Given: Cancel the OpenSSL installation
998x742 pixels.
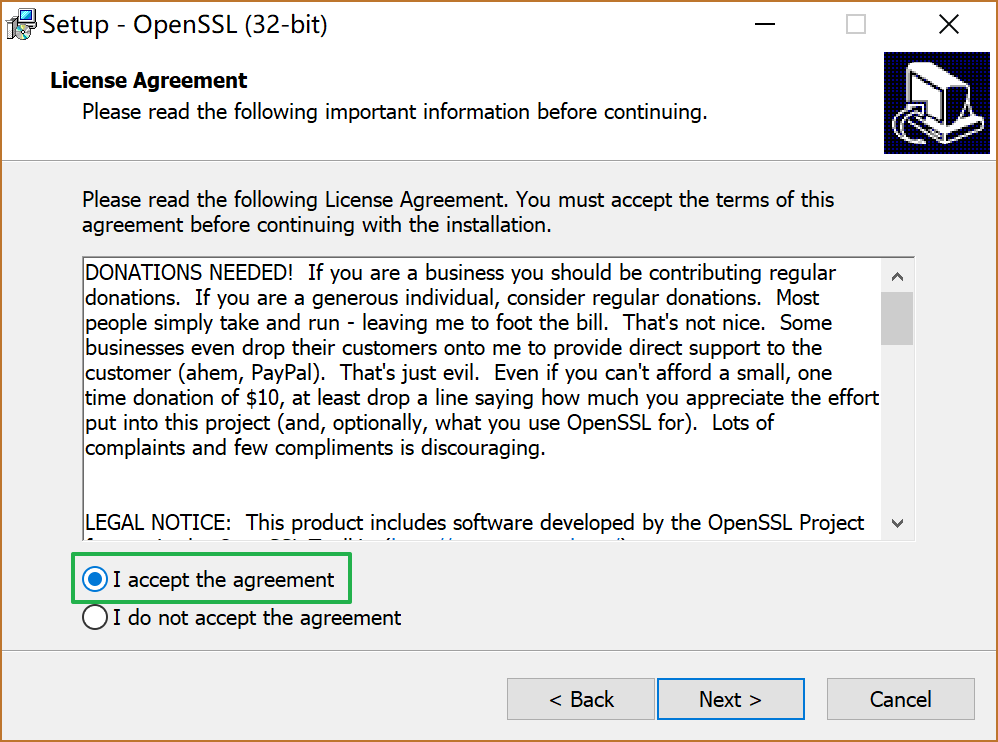Looking at the screenshot, I should pos(900,699).
